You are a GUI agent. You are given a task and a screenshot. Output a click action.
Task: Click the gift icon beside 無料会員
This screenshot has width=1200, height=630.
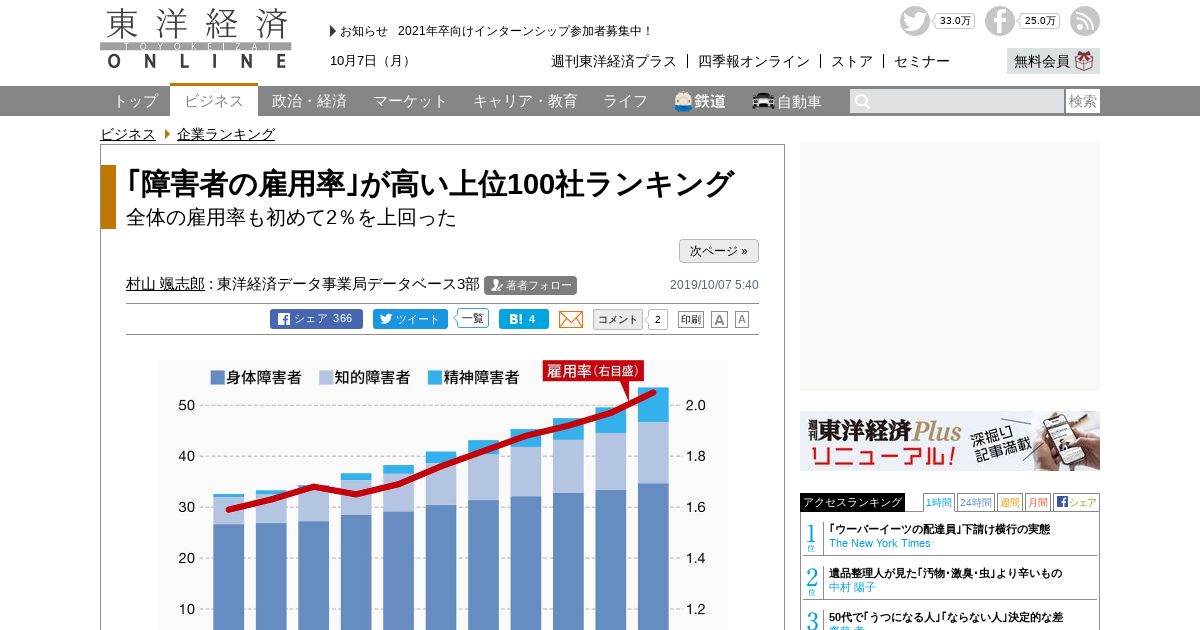point(1085,61)
